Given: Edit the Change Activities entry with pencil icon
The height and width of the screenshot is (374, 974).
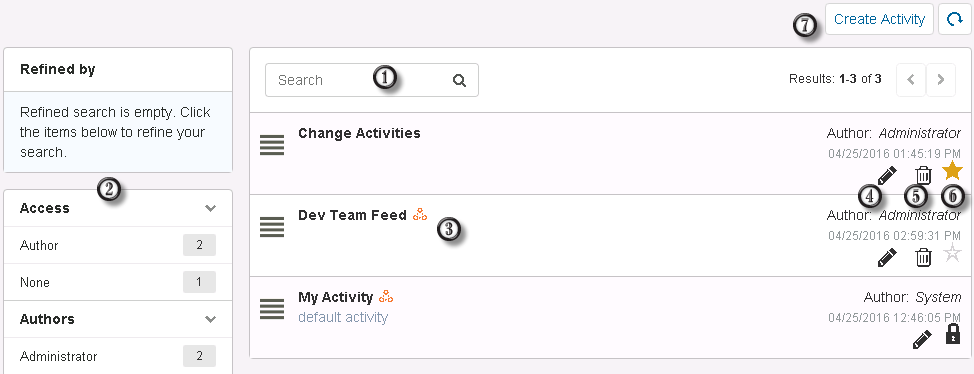Looking at the screenshot, I should click(887, 176).
